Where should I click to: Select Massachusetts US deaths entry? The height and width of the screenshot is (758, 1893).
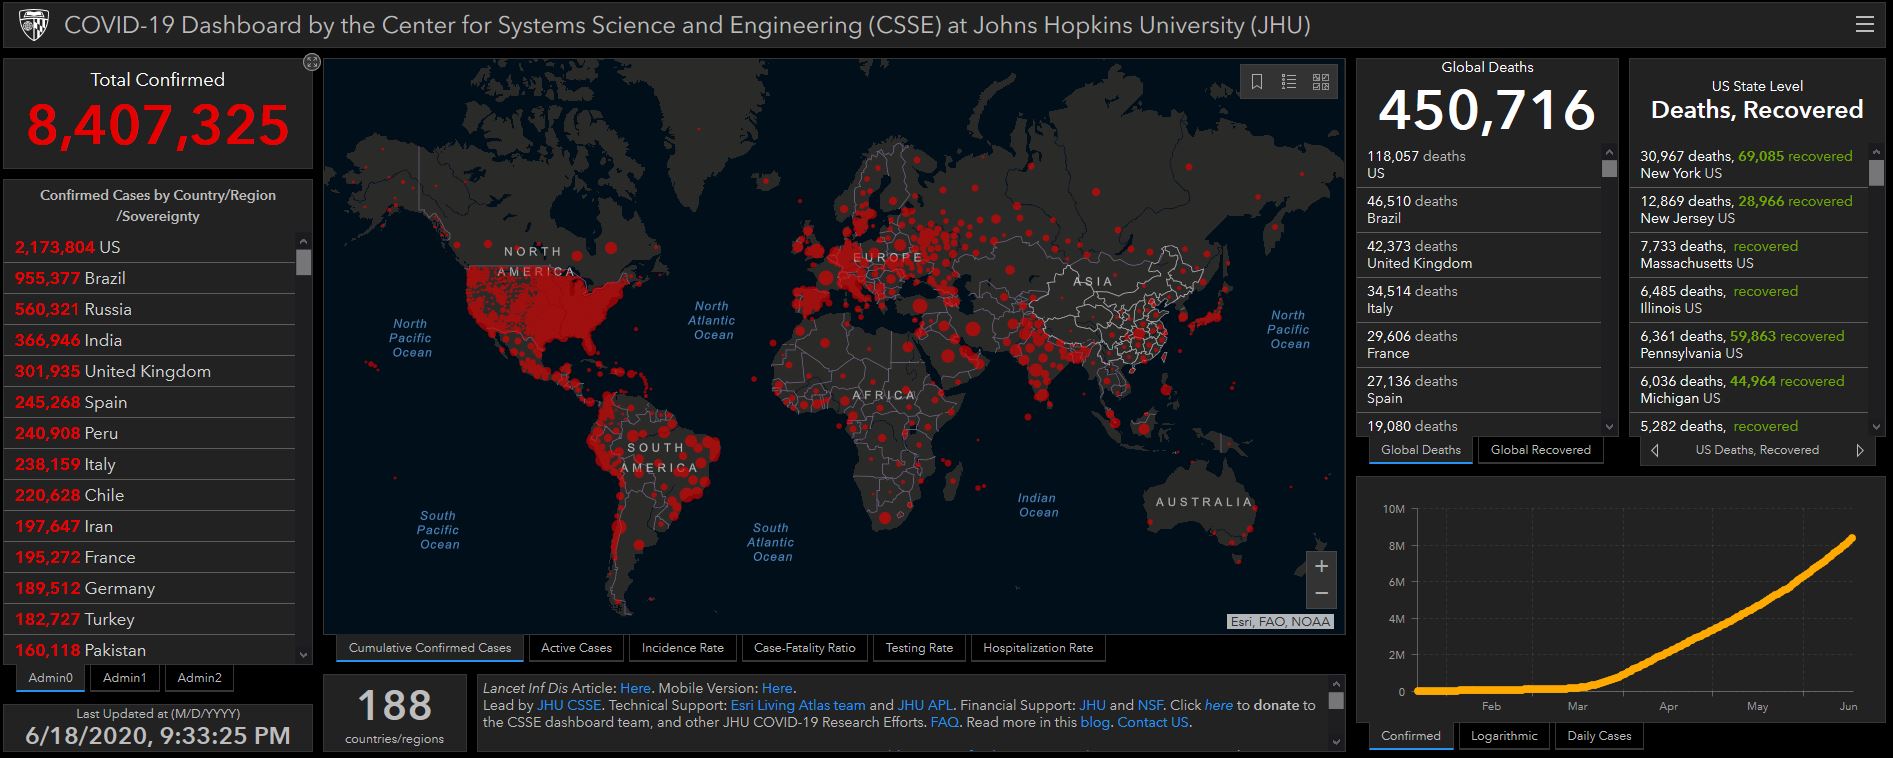point(1750,255)
